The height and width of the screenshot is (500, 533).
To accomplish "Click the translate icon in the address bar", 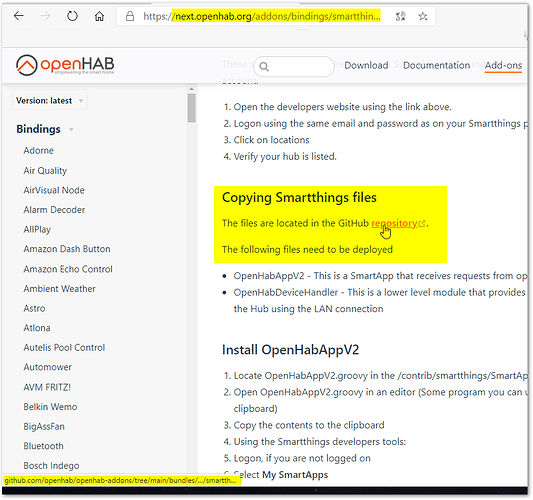I will (401, 16).
